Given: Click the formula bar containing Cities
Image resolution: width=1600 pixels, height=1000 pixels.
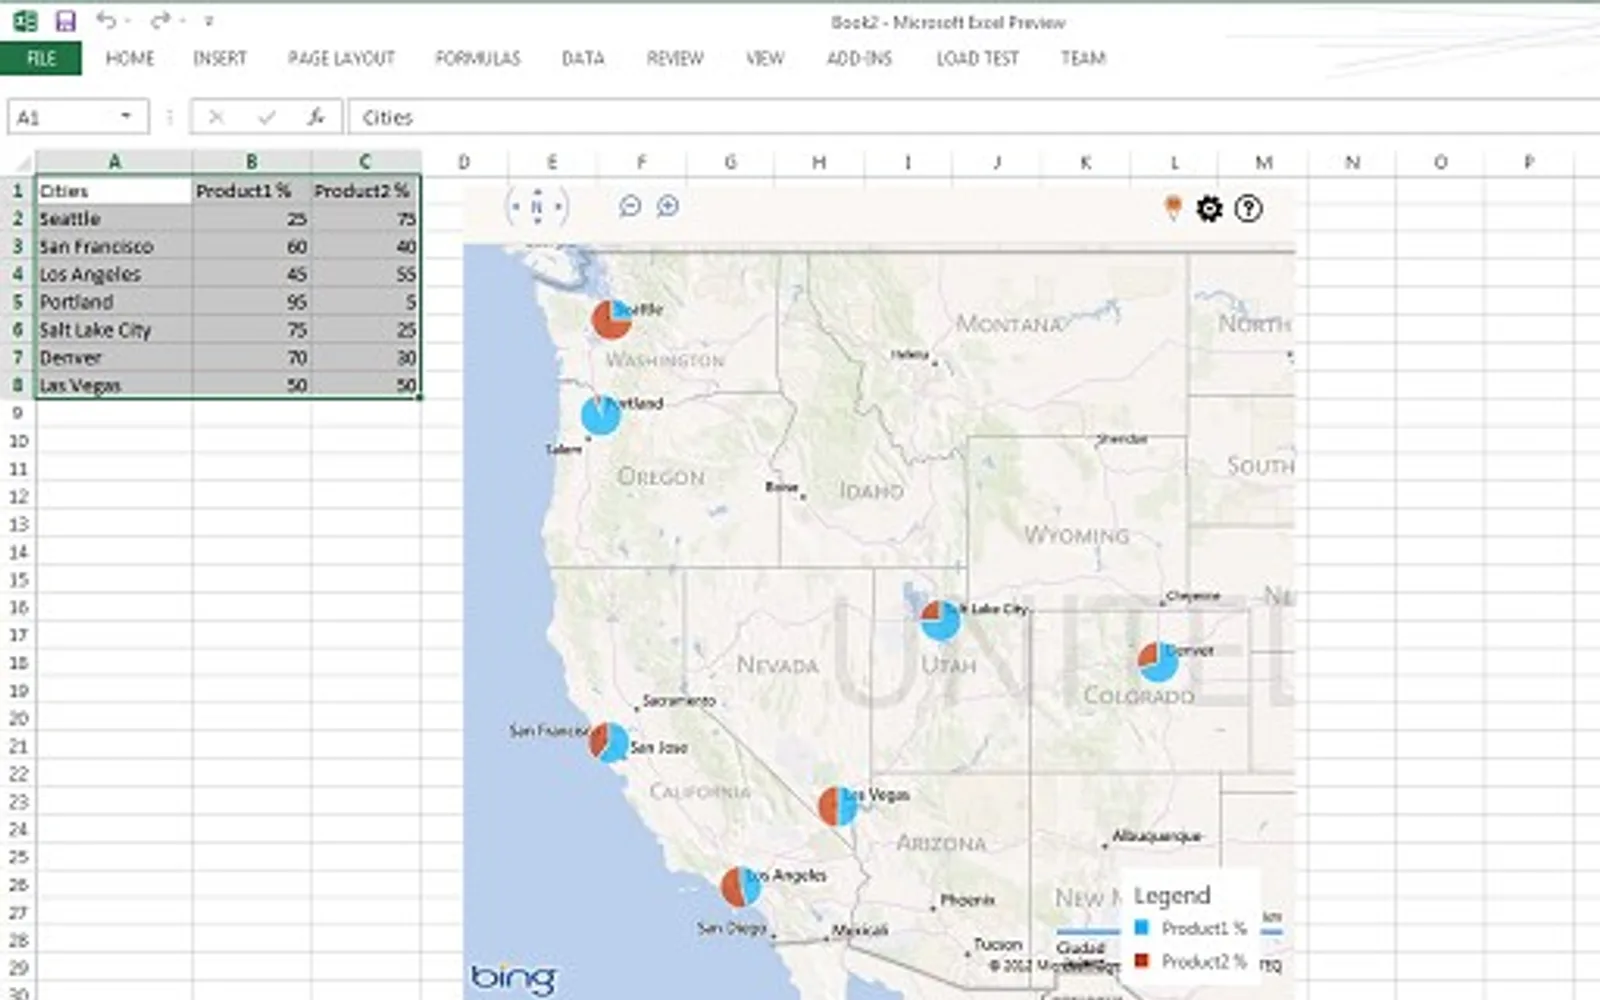Looking at the screenshot, I should 974,117.
